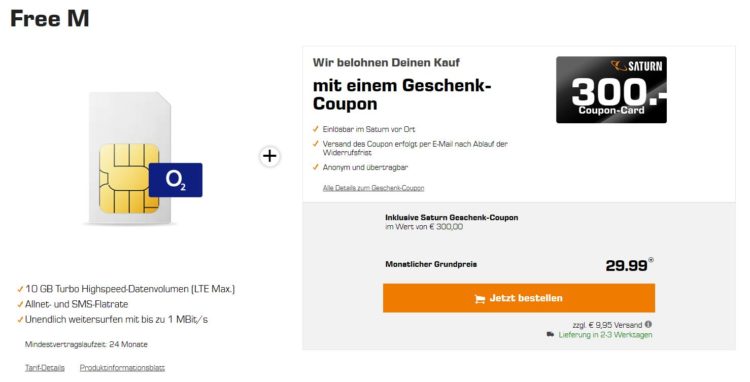Viewport: 750px width, 382px height.
Task: Click the orange Jetzt bestellen button
Action: pyautogui.click(x=518, y=298)
